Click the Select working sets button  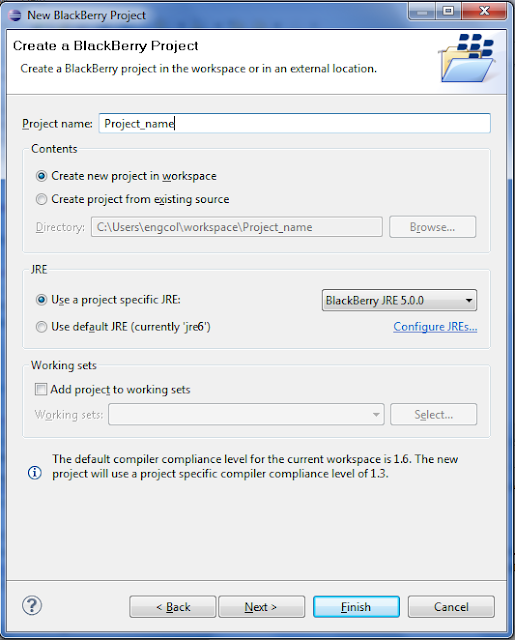(x=433, y=415)
